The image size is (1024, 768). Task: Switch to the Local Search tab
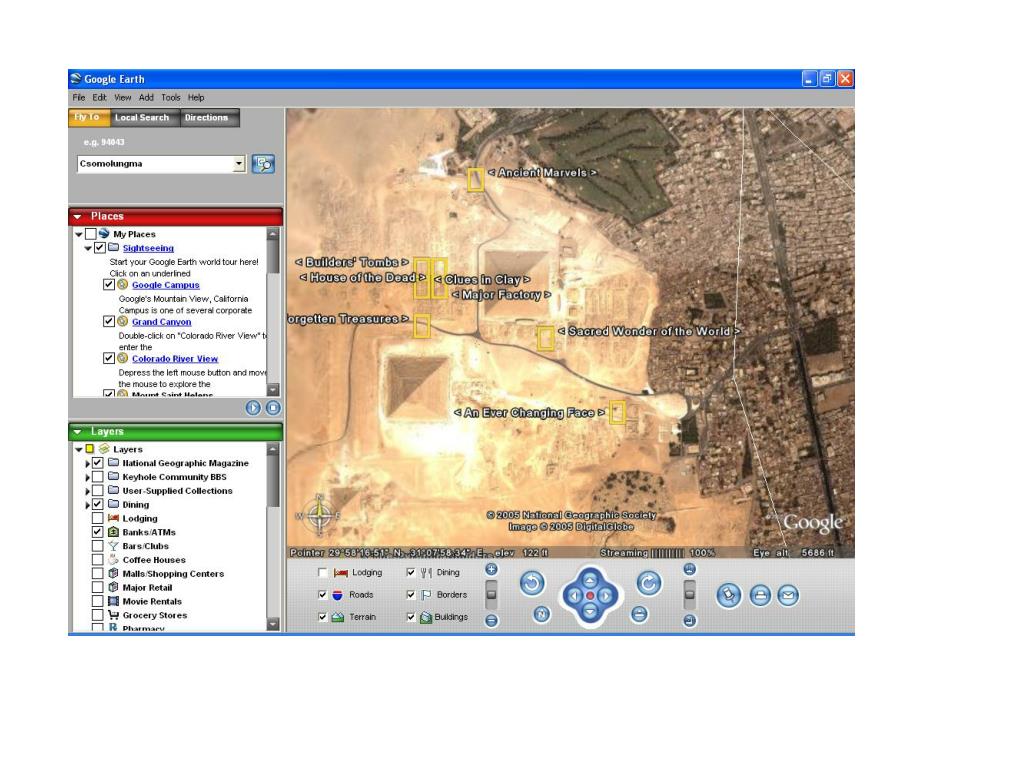click(x=142, y=118)
